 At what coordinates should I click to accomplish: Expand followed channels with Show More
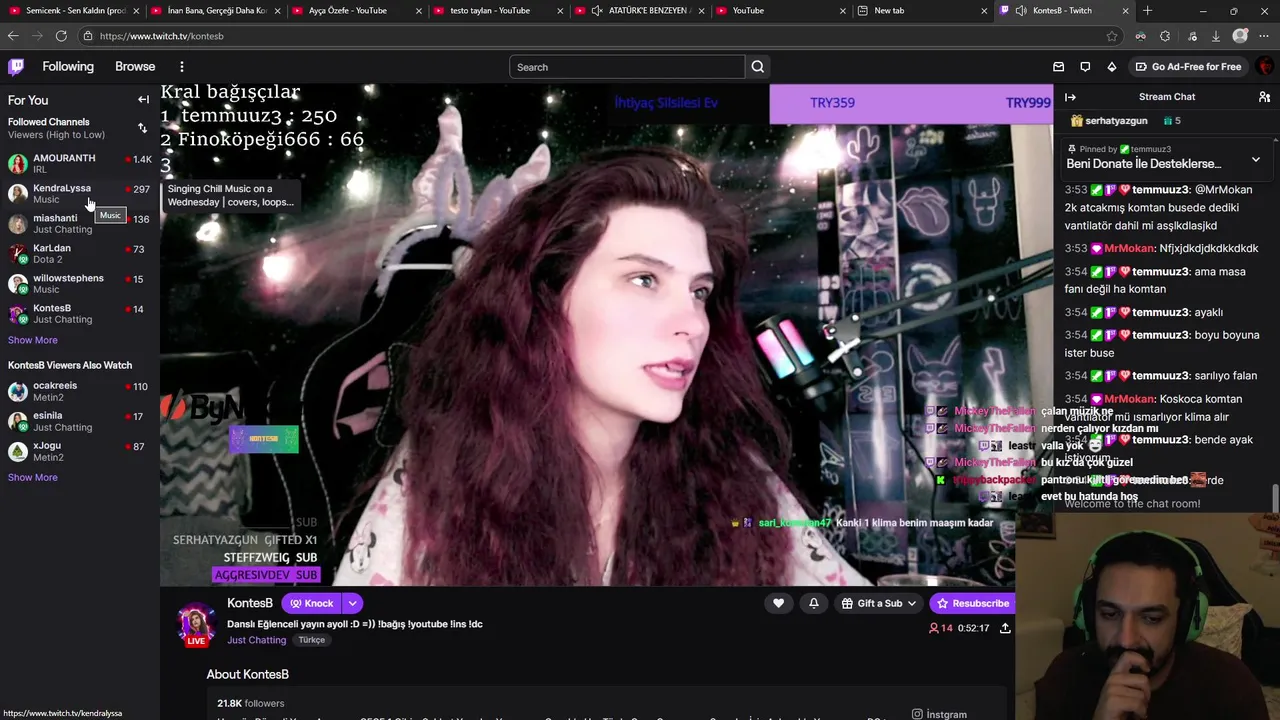click(33, 340)
